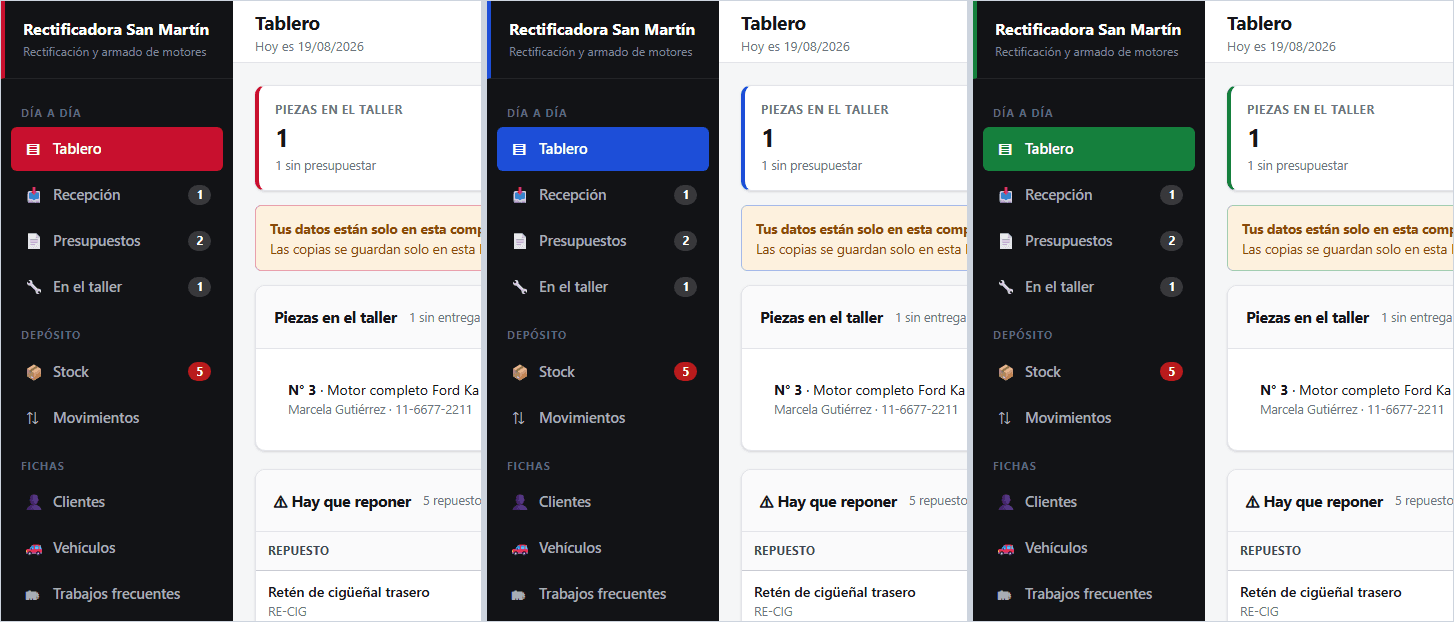Click the Stock box icon in the green-themed sidebar
The image size is (1454, 622).
pyautogui.click(x=1005, y=372)
